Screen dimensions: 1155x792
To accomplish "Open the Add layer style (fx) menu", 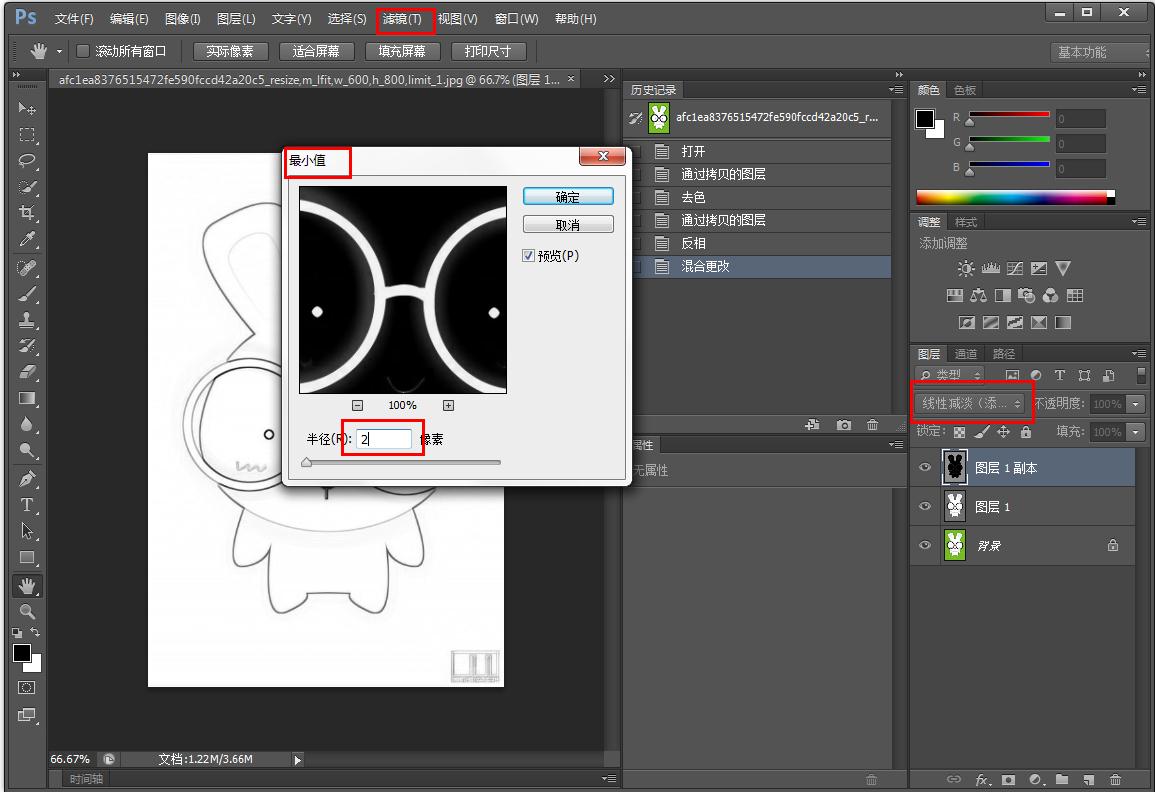I will [982, 780].
